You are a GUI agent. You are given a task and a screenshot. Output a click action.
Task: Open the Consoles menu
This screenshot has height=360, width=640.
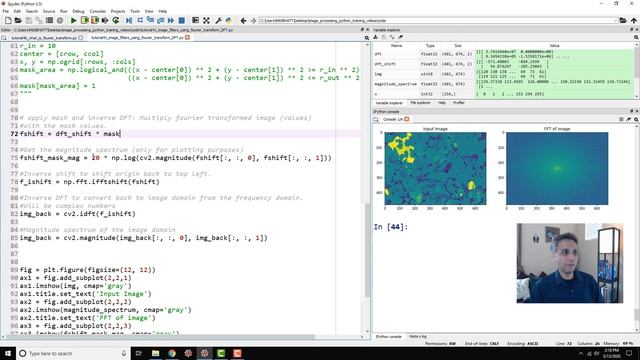click(98, 11)
